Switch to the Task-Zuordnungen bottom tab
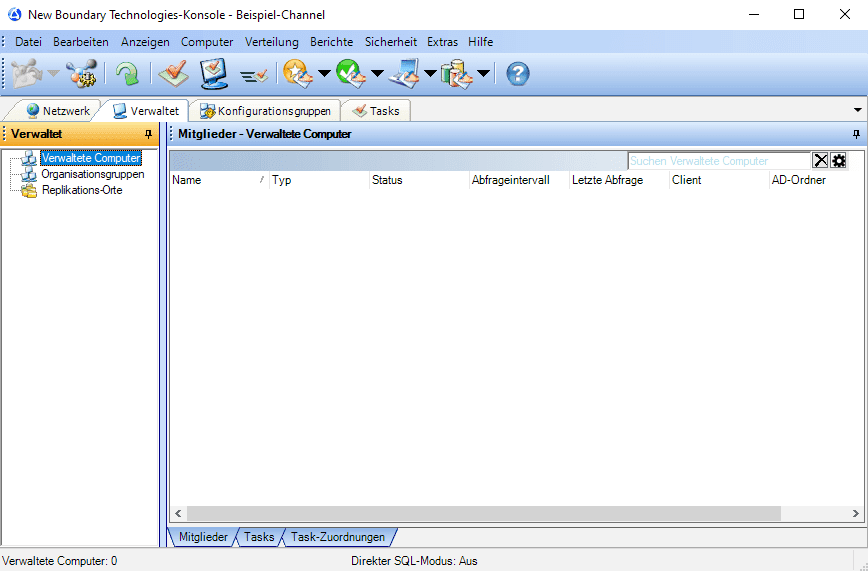 point(337,537)
